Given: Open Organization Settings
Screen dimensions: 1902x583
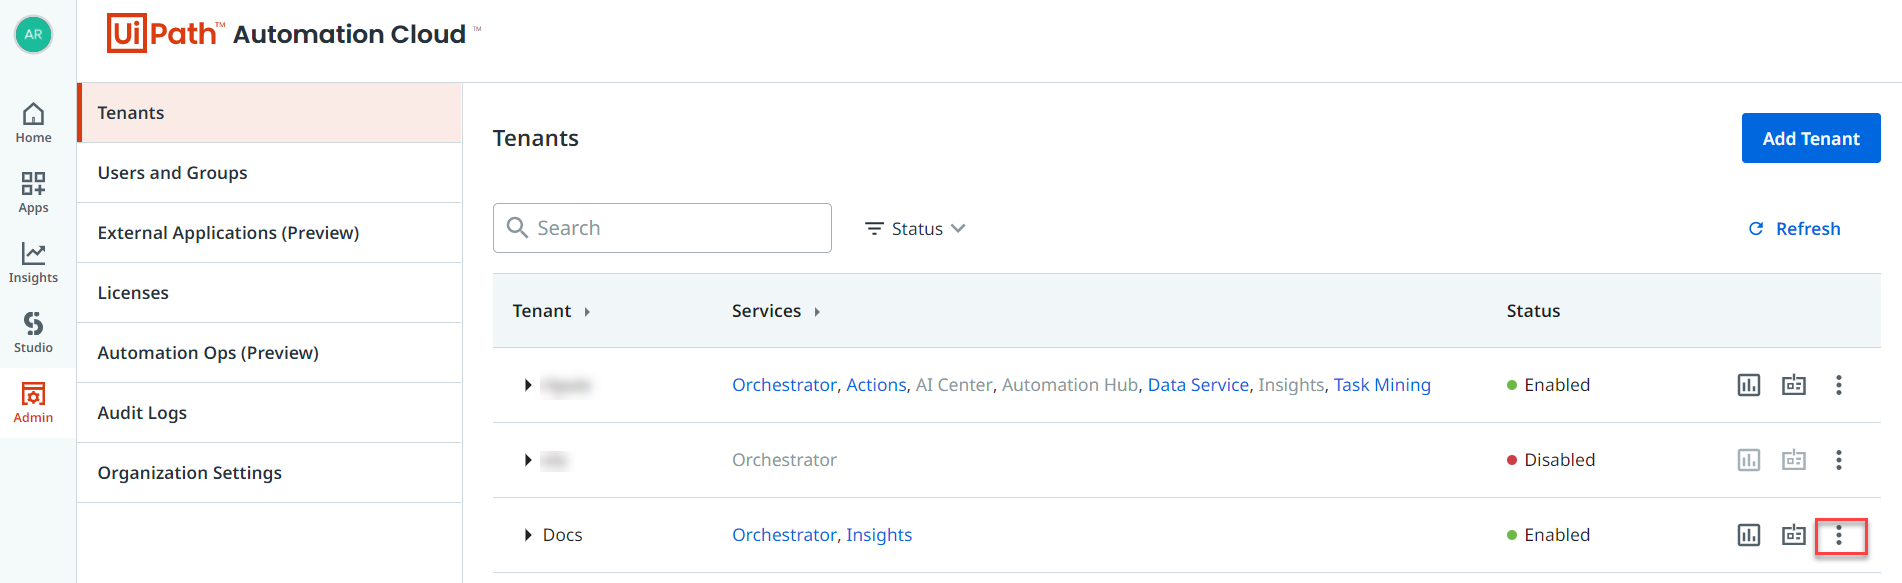Looking at the screenshot, I should click(269, 473).
